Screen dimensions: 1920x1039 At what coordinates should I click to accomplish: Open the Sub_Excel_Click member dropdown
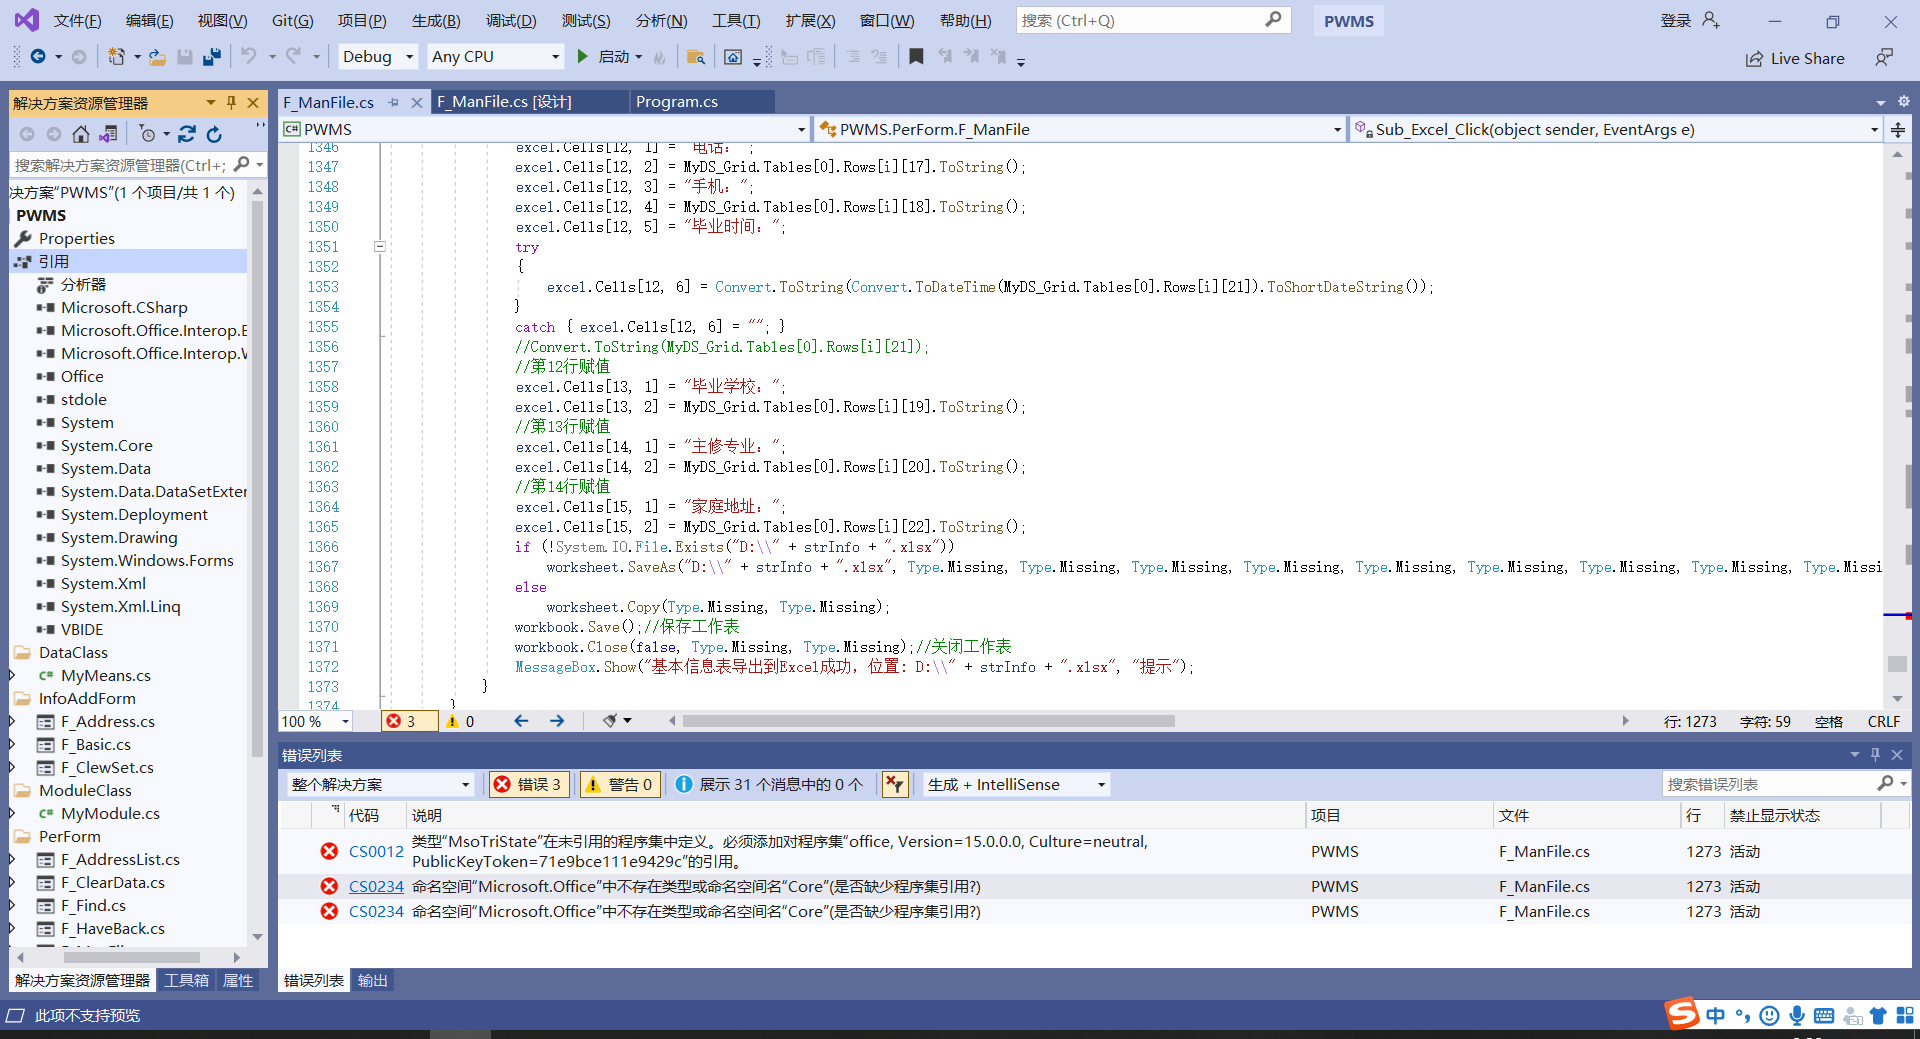1616,129
